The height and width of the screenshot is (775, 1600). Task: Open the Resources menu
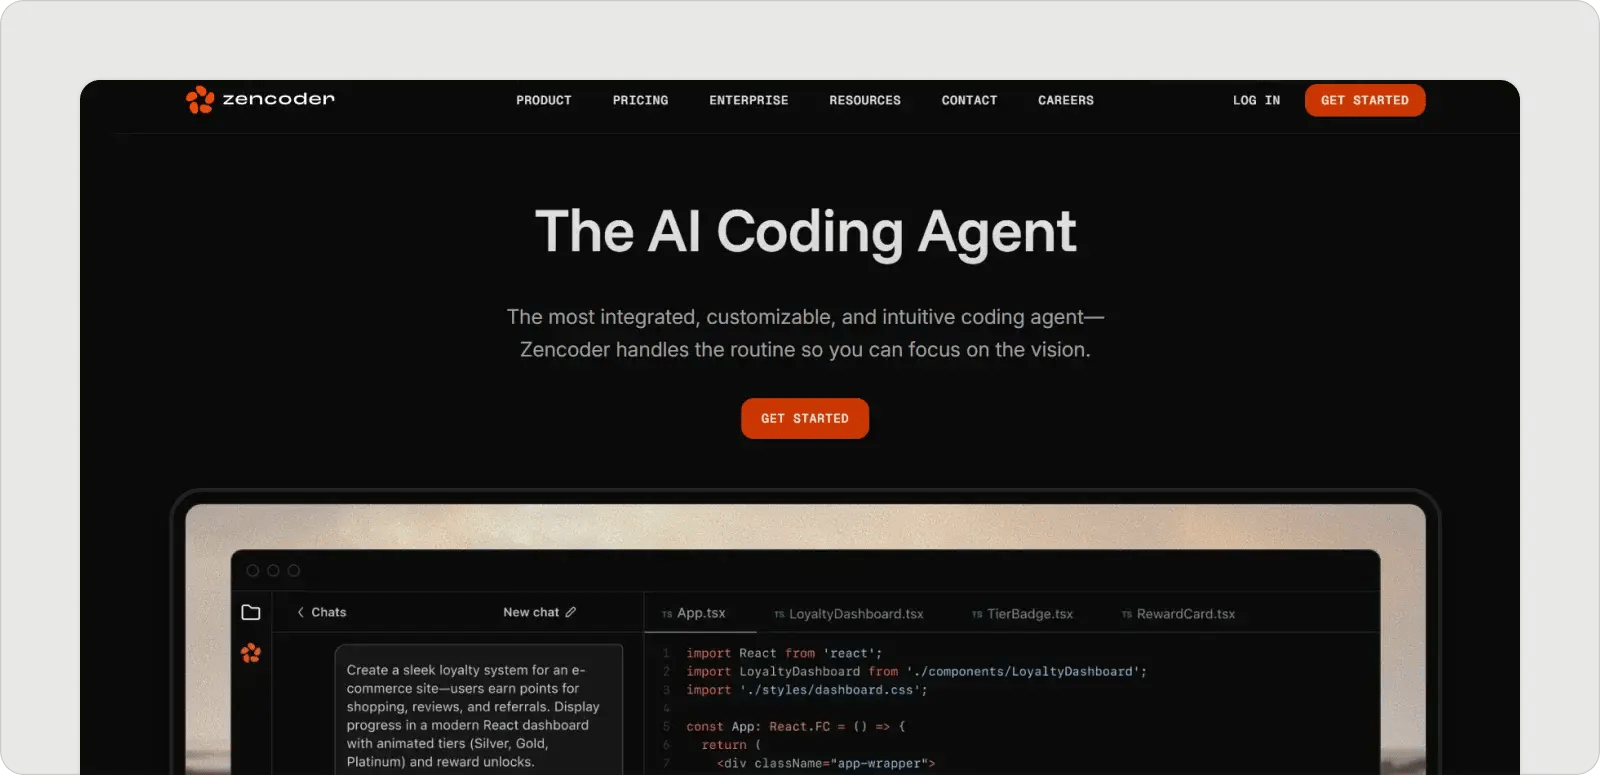point(865,100)
